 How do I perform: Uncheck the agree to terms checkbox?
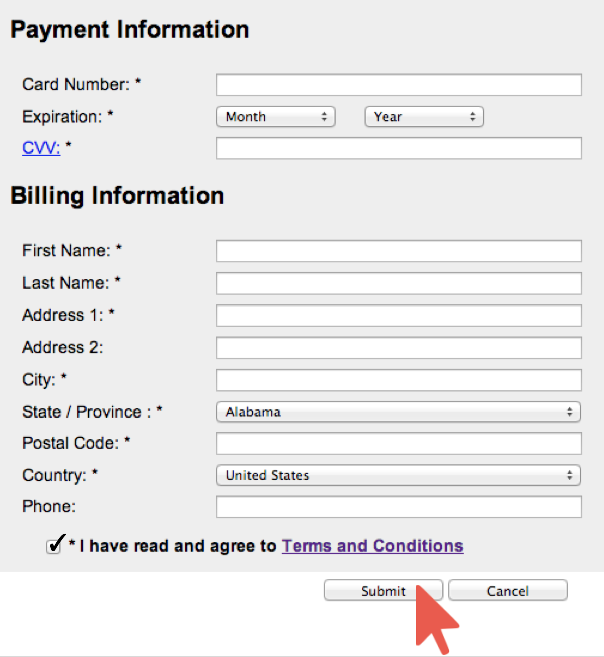pyautogui.click(x=54, y=546)
